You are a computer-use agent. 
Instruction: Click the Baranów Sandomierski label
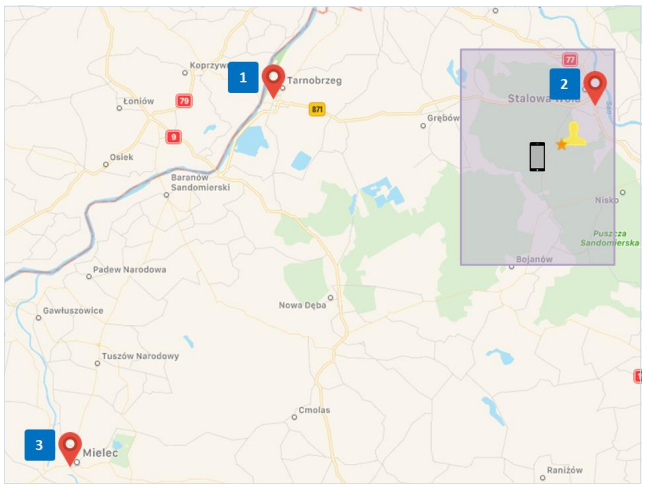[201, 182]
